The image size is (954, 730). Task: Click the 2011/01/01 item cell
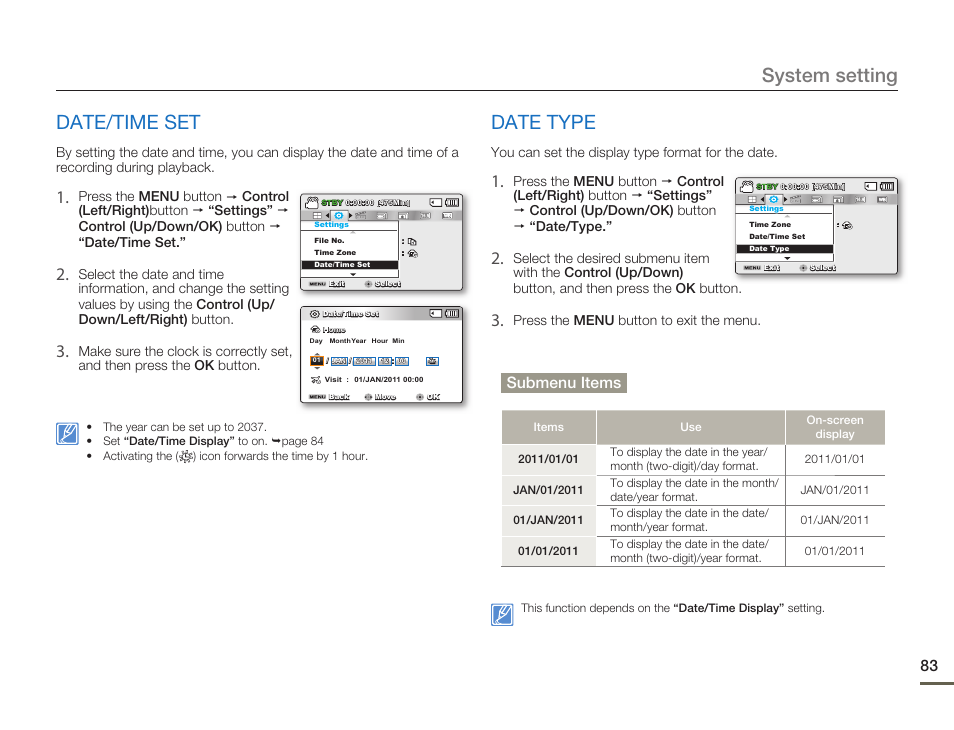coord(548,459)
